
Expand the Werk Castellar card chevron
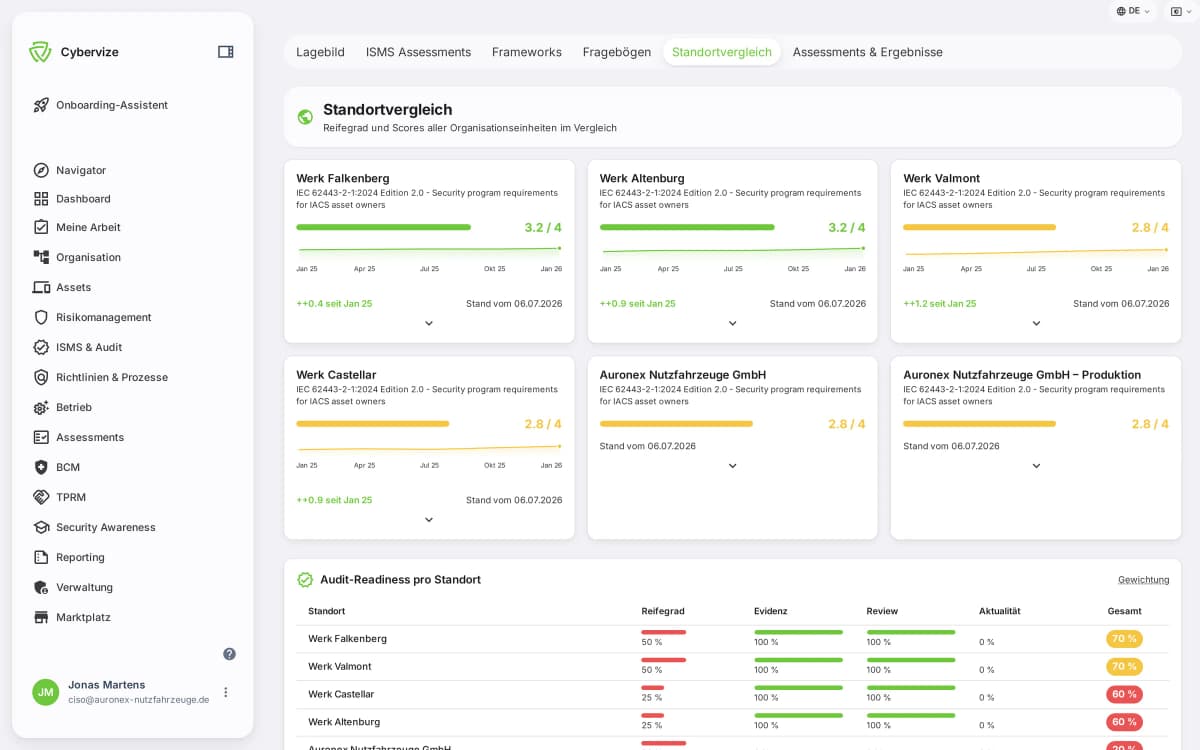(429, 519)
